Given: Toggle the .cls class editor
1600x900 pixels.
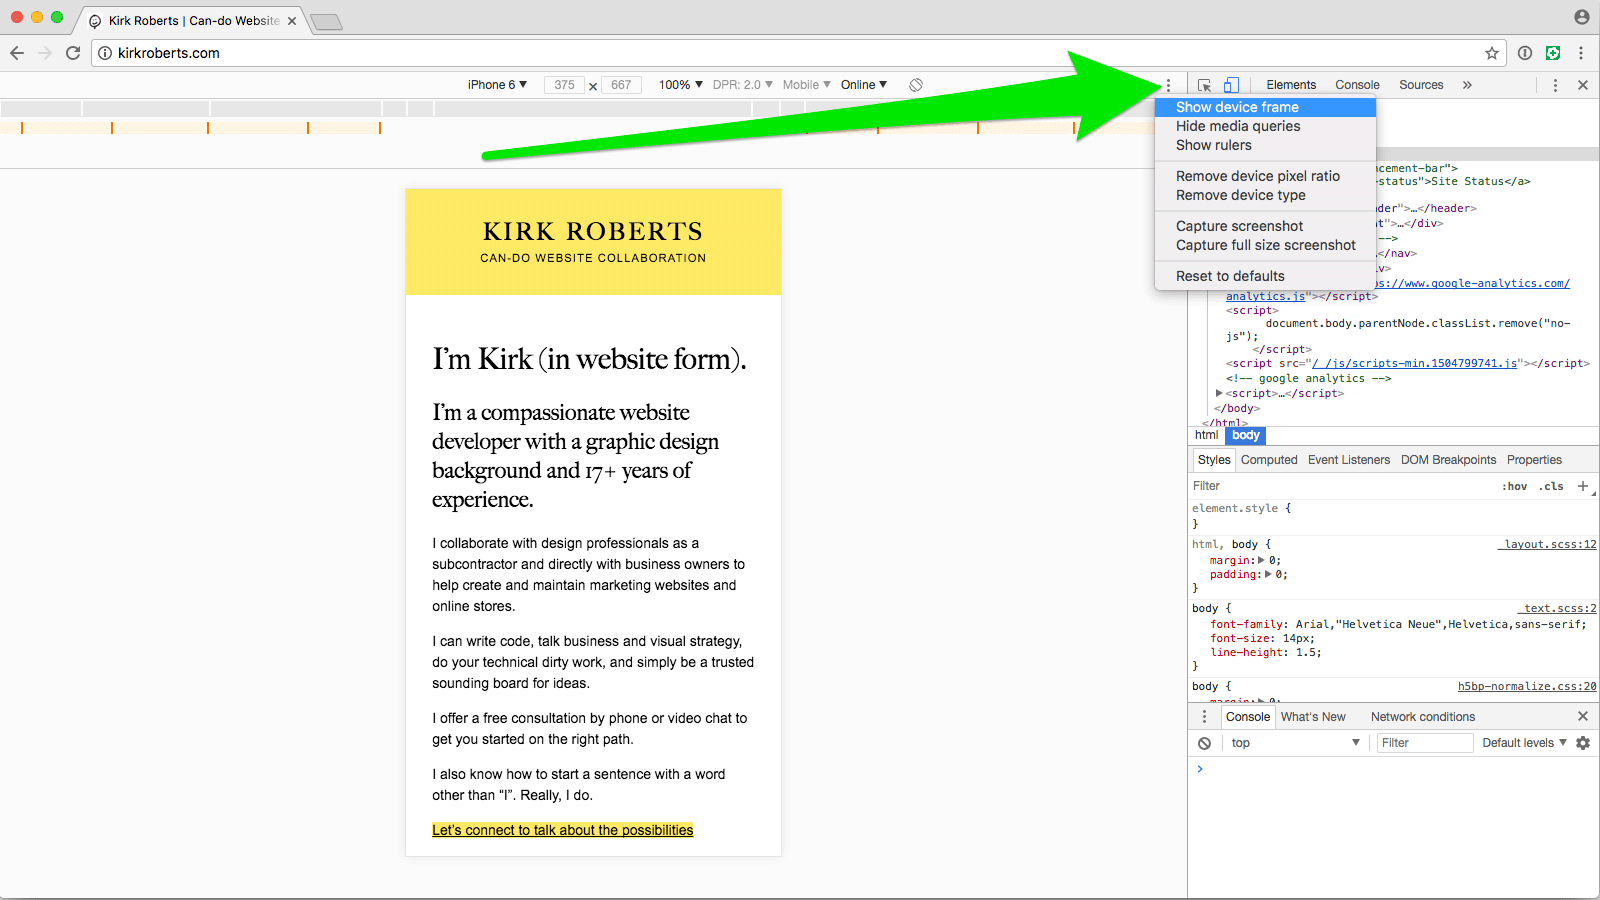Looking at the screenshot, I should tap(1551, 486).
